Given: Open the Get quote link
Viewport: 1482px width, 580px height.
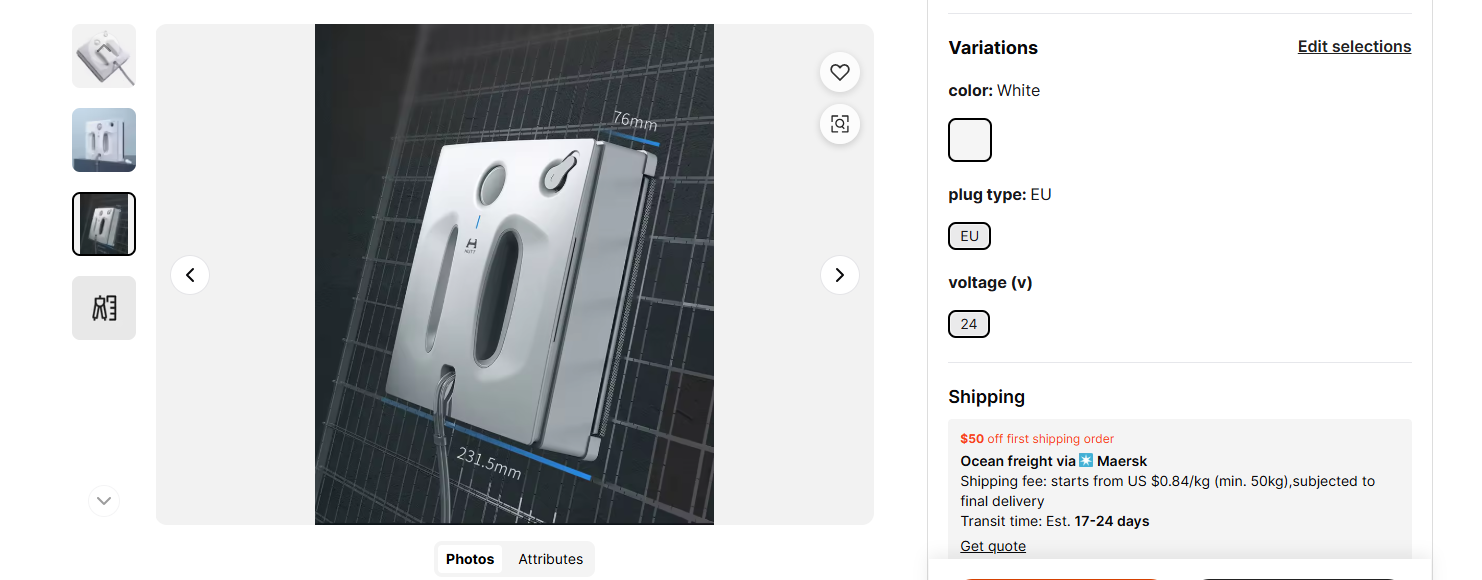Looking at the screenshot, I should coord(993,546).
